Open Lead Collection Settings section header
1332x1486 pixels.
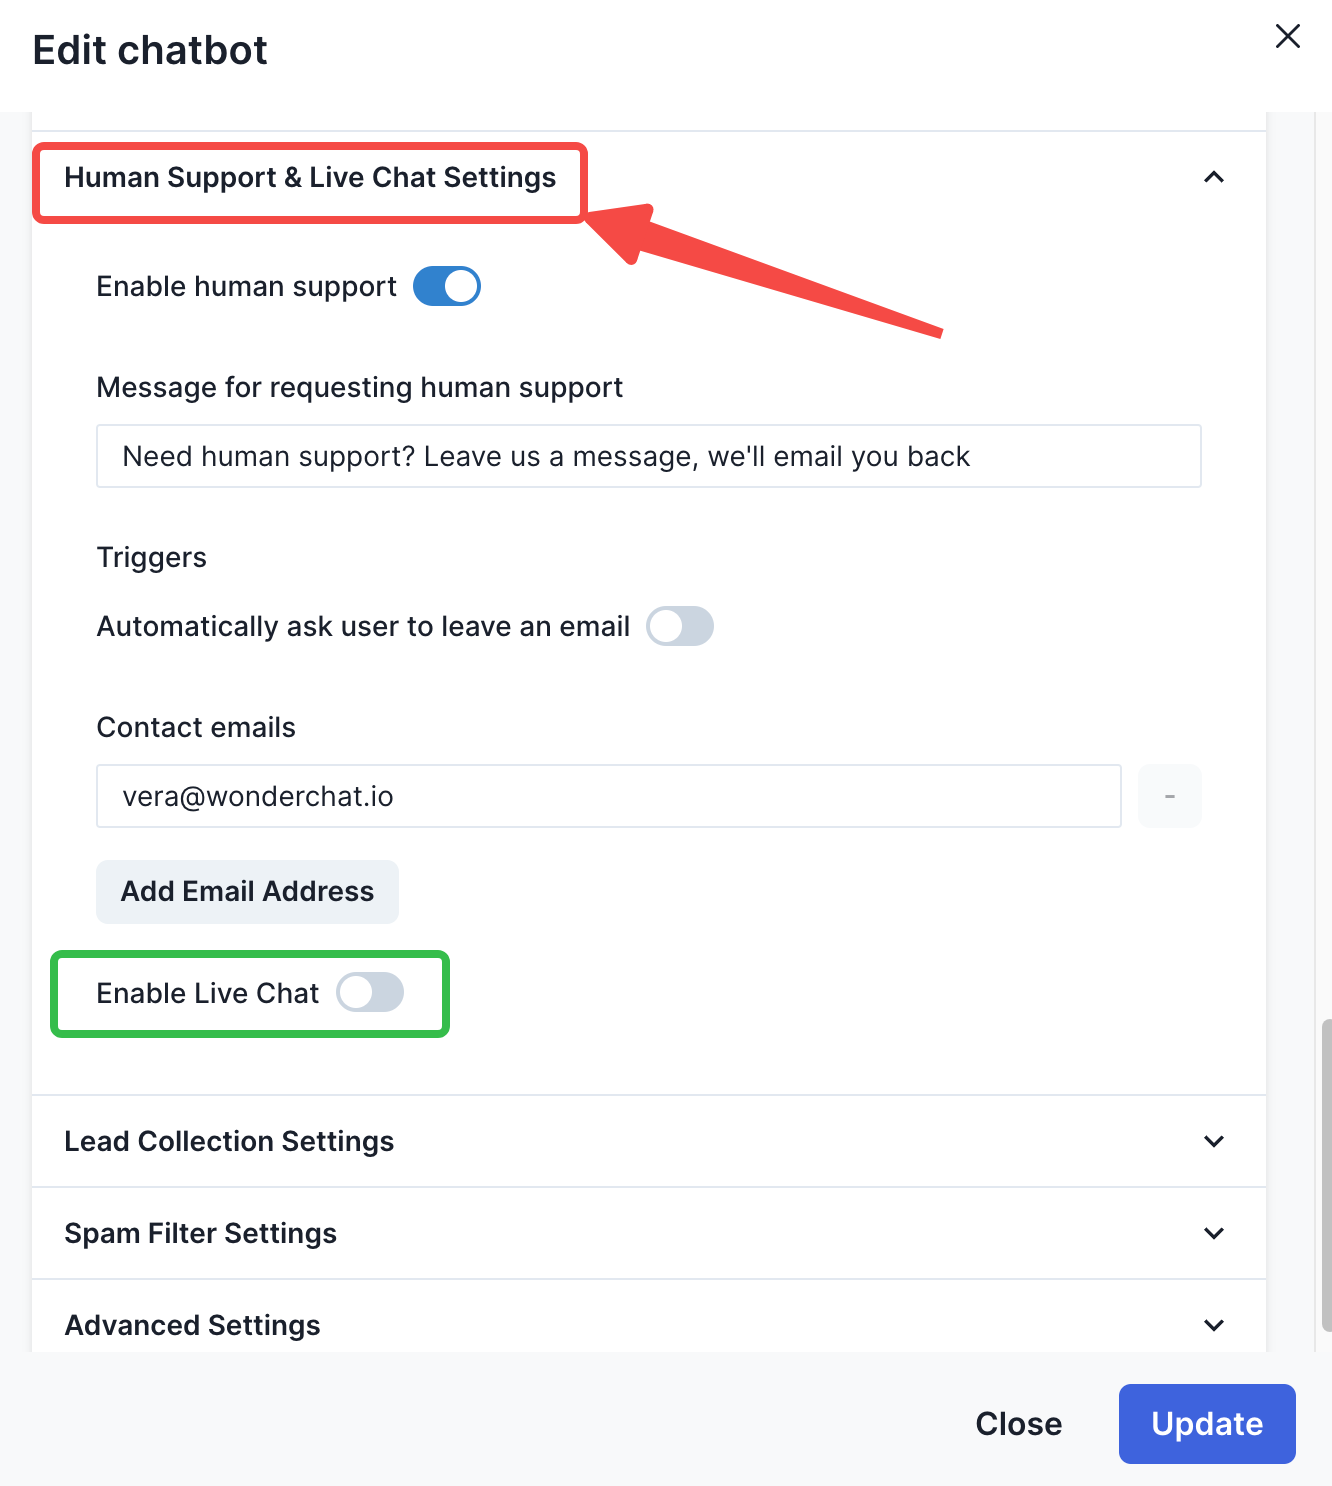coord(229,1141)
